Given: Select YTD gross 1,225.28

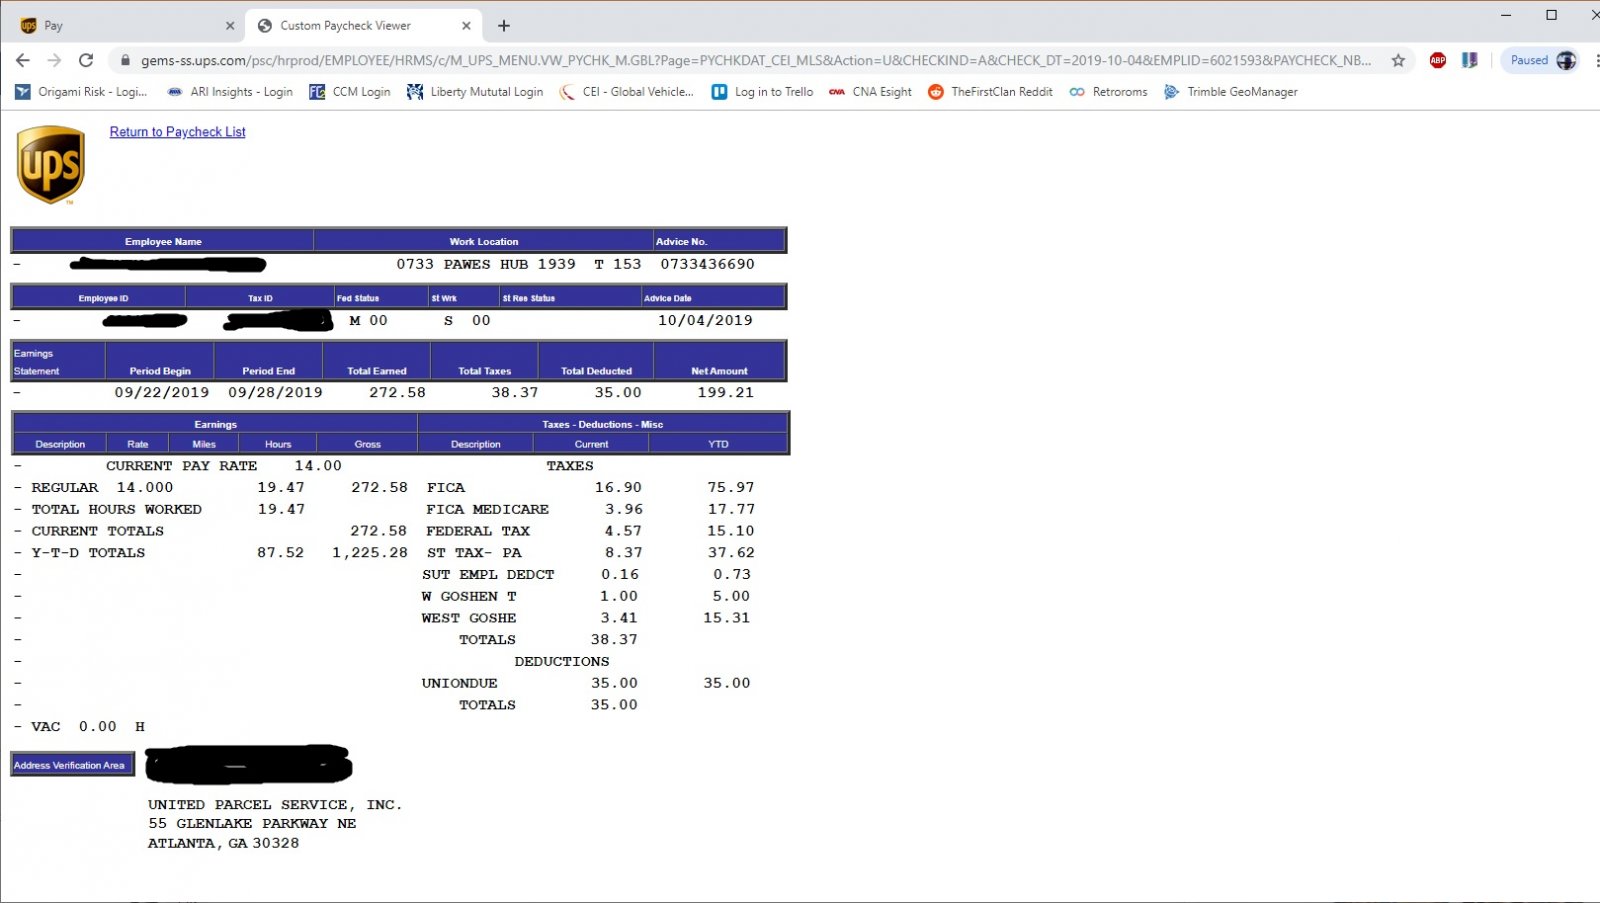Looking at the screenshot, I should point(370,552).
